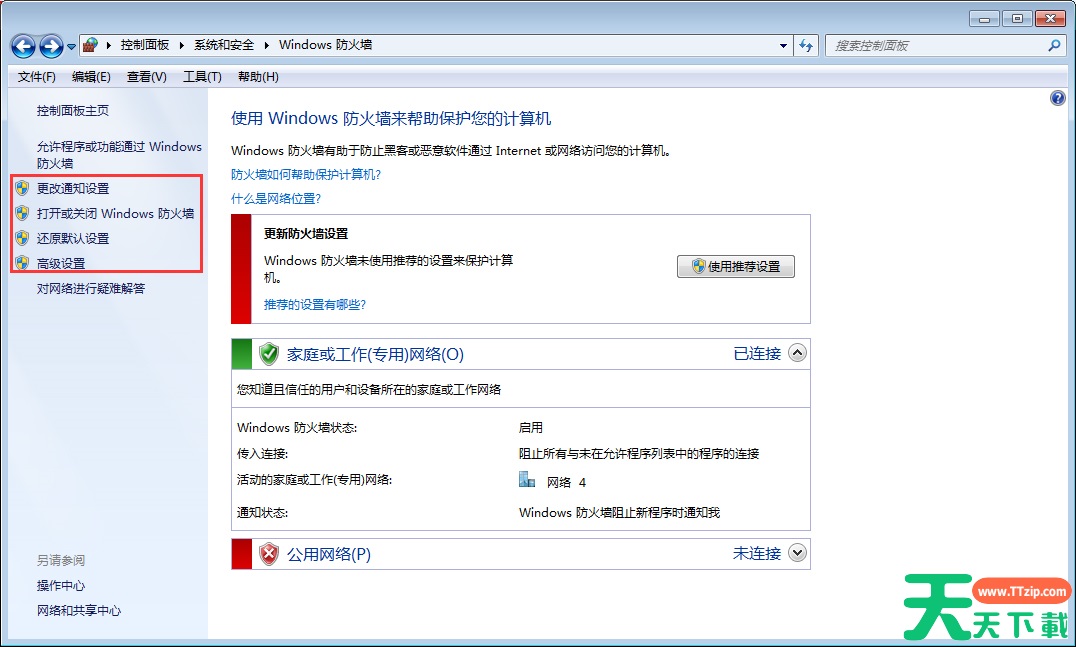This screenshot has width=1076, height=647.
Task: Click the refresh icon in the address bar
Action: [806, 45]
